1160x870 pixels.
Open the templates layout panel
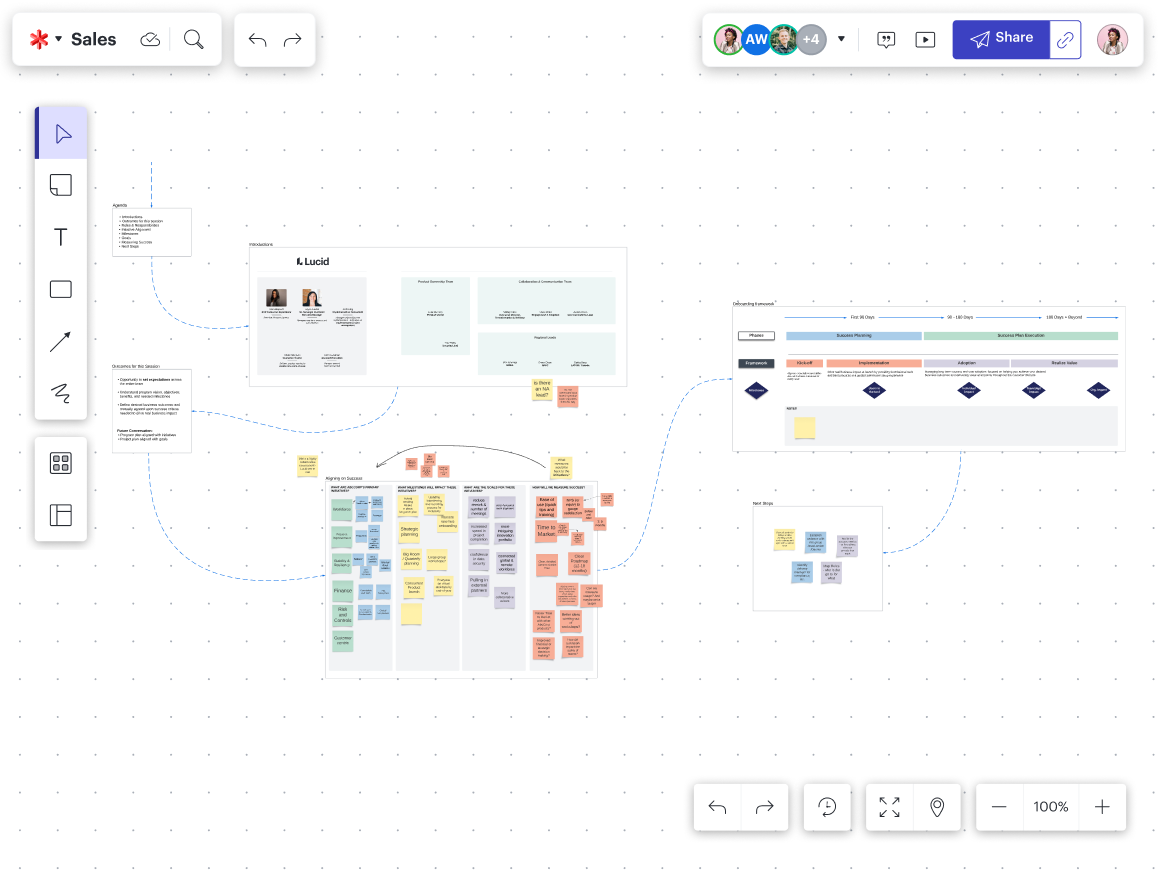tap(61, 515)
